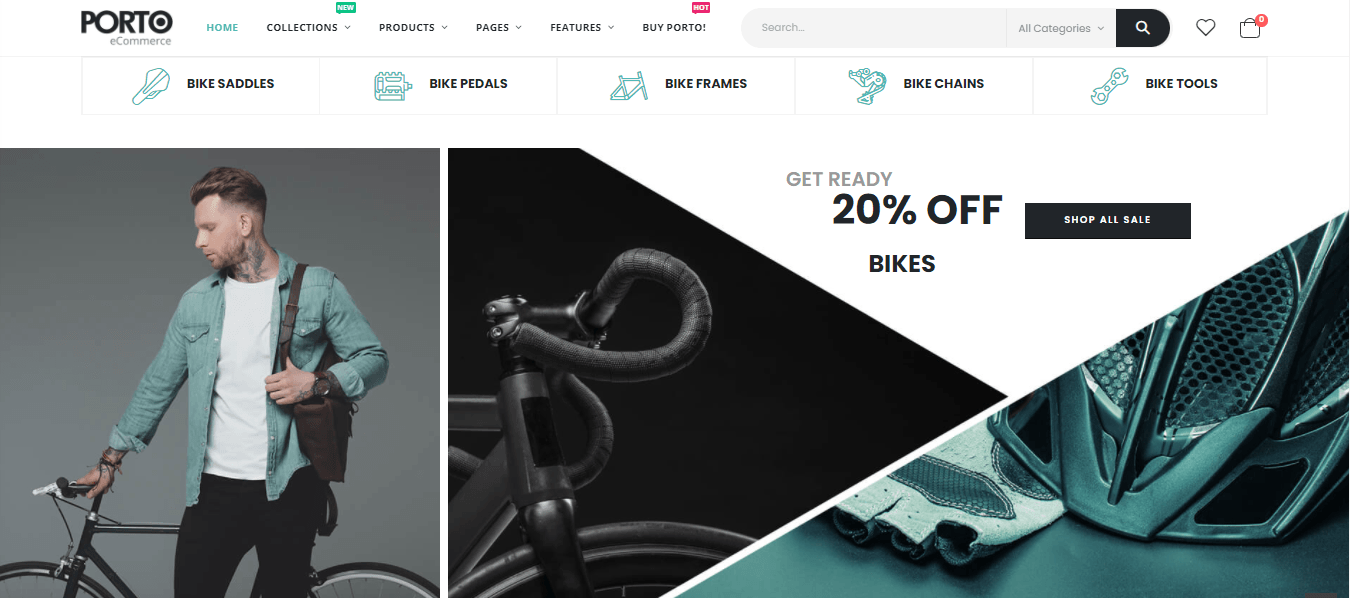
Task: Click the bike tools wrench icon
Action: click(x=1109, y=85)
